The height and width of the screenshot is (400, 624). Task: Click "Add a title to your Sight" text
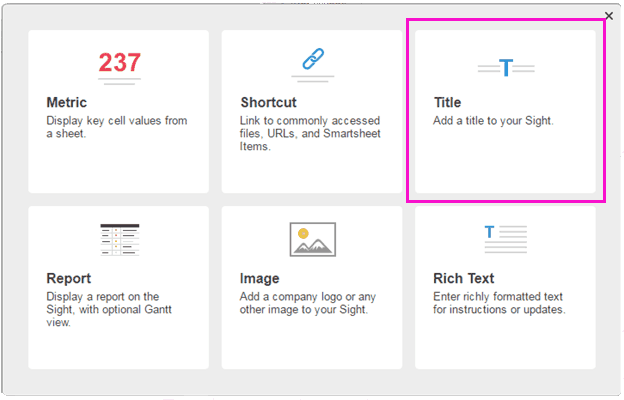coord(493,120)
